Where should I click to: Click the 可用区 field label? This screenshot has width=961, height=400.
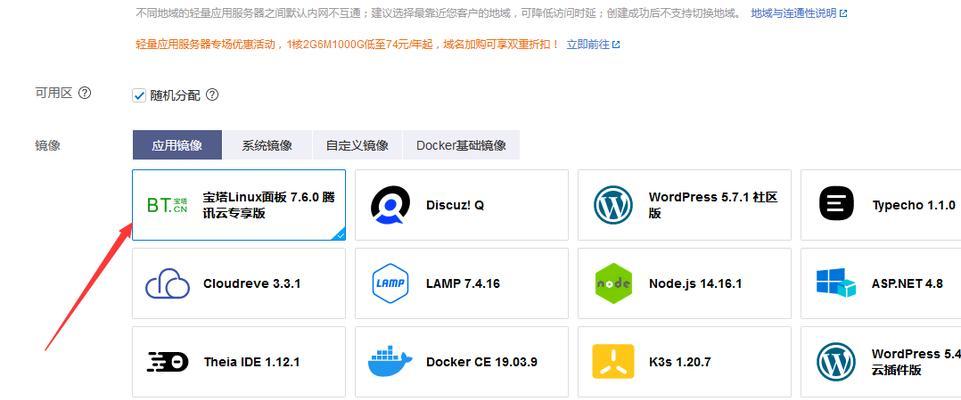54,93
